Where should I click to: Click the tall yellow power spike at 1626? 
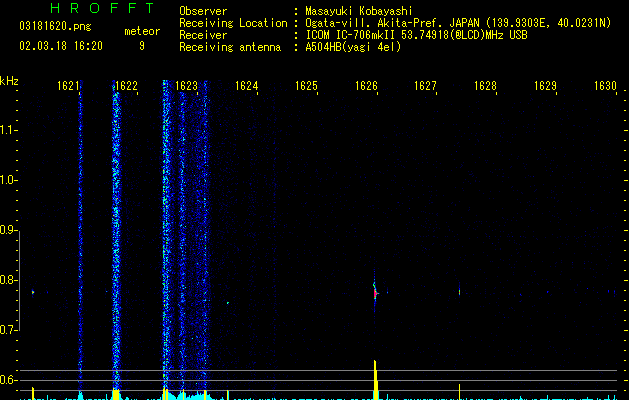(375, 380)
